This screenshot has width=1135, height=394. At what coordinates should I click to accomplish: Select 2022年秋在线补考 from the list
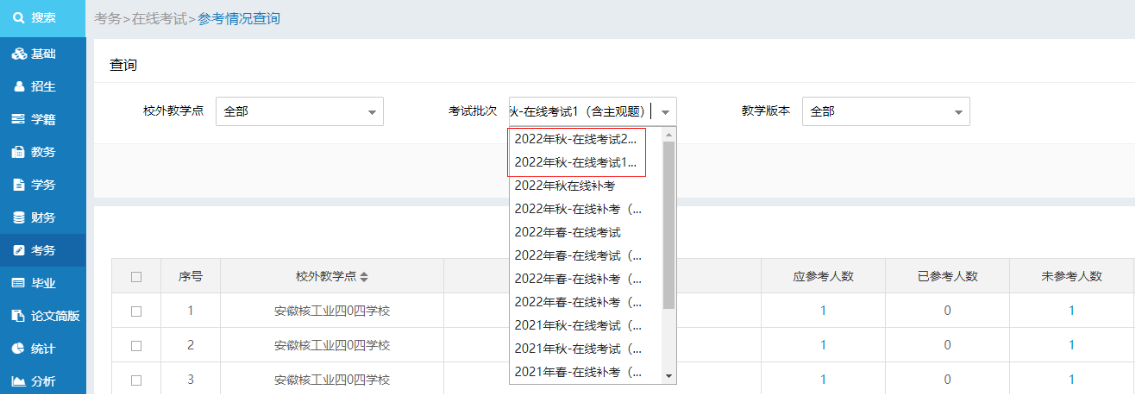pos(565,186)
